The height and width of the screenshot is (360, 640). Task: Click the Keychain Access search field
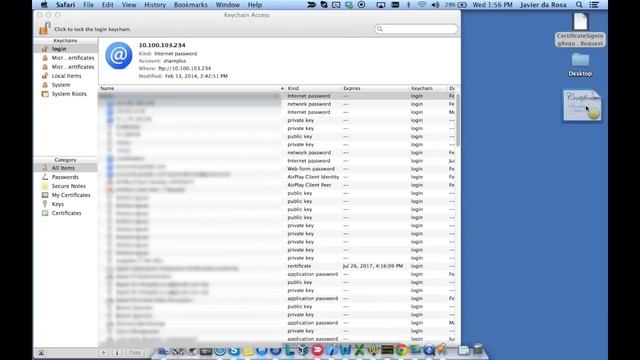click(416, 29)
